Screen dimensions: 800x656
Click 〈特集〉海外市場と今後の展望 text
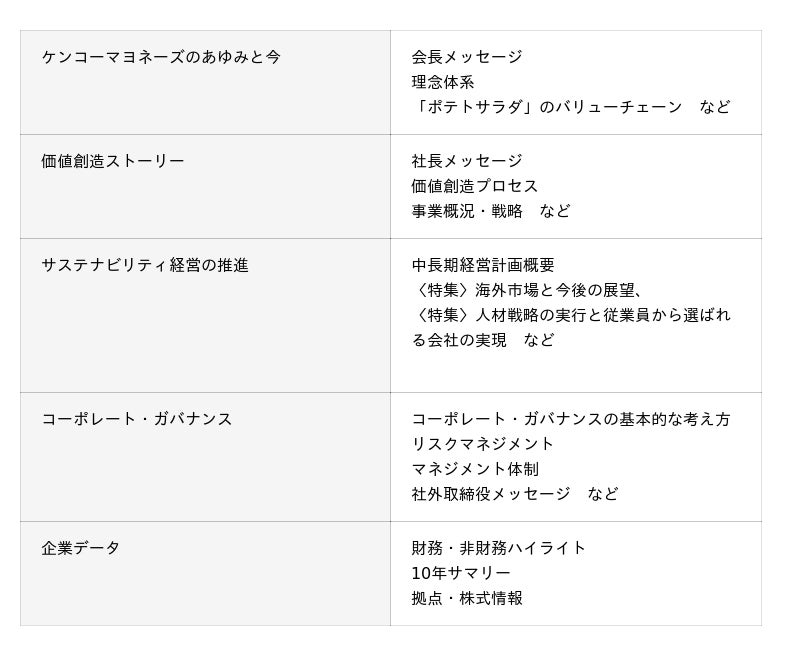[x=525, y=290]
